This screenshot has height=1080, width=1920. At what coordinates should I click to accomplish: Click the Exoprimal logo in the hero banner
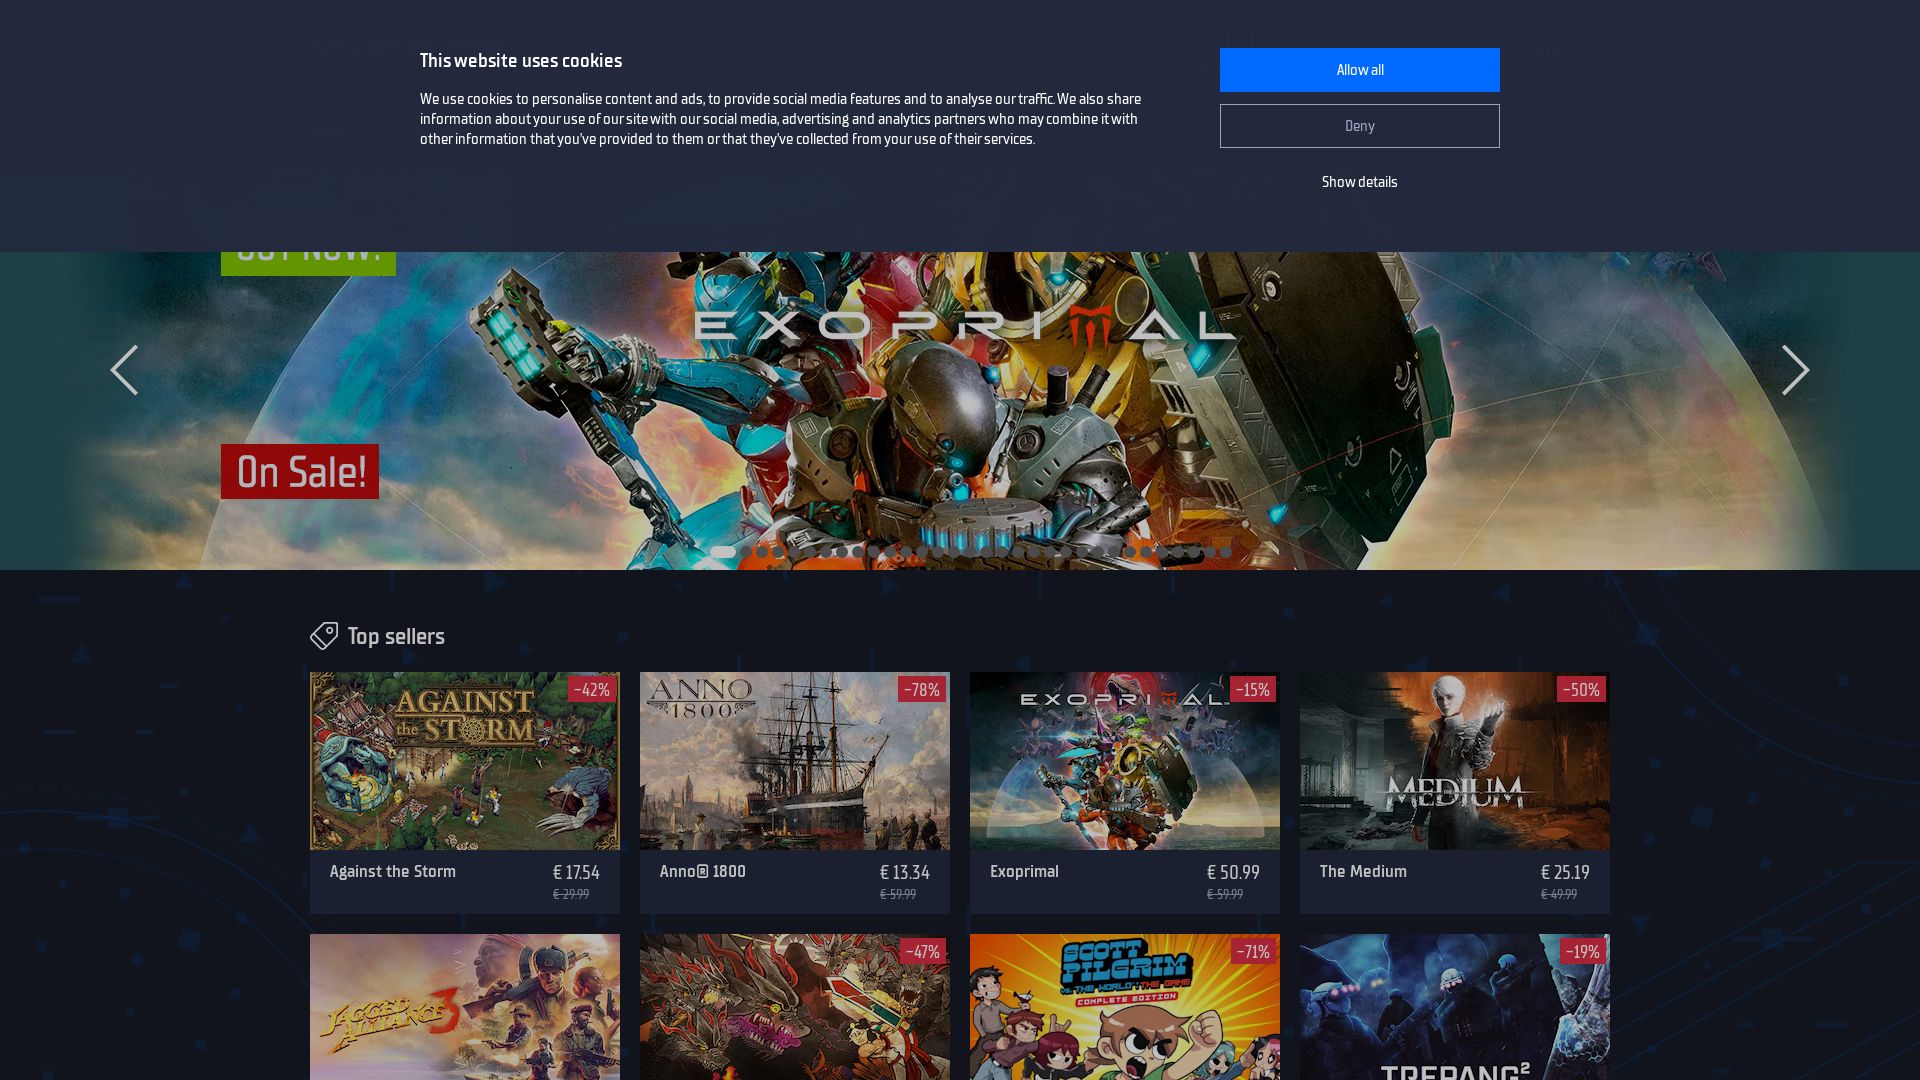point(965,326)
